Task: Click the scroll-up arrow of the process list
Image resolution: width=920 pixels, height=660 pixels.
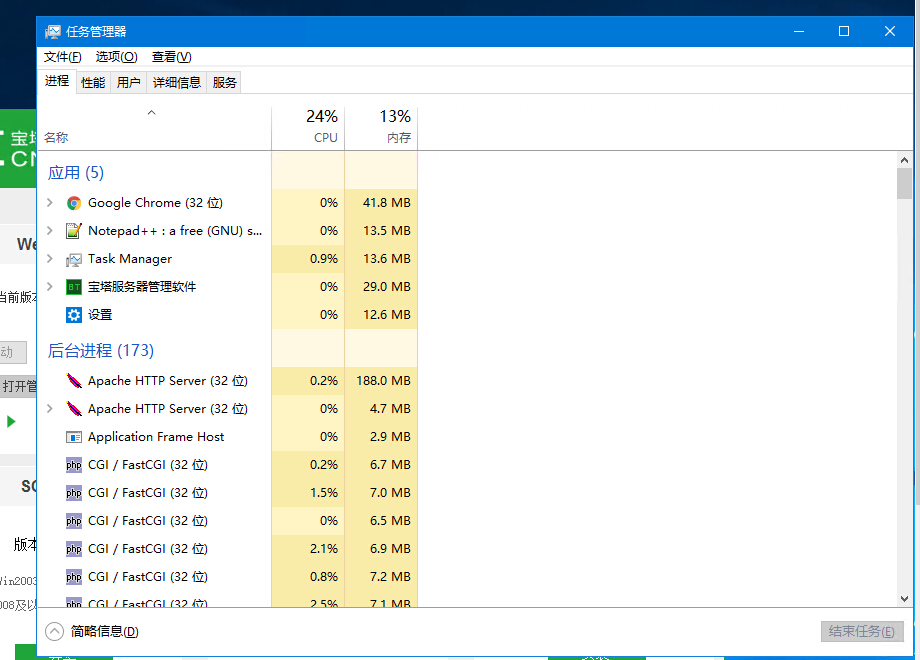Action: (904, 160)
